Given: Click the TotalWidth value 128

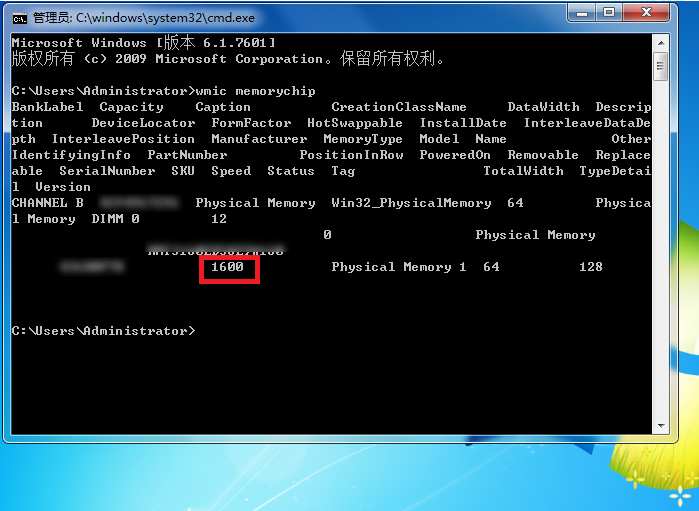Looking at the screenshot, I should tap(591, 267).
